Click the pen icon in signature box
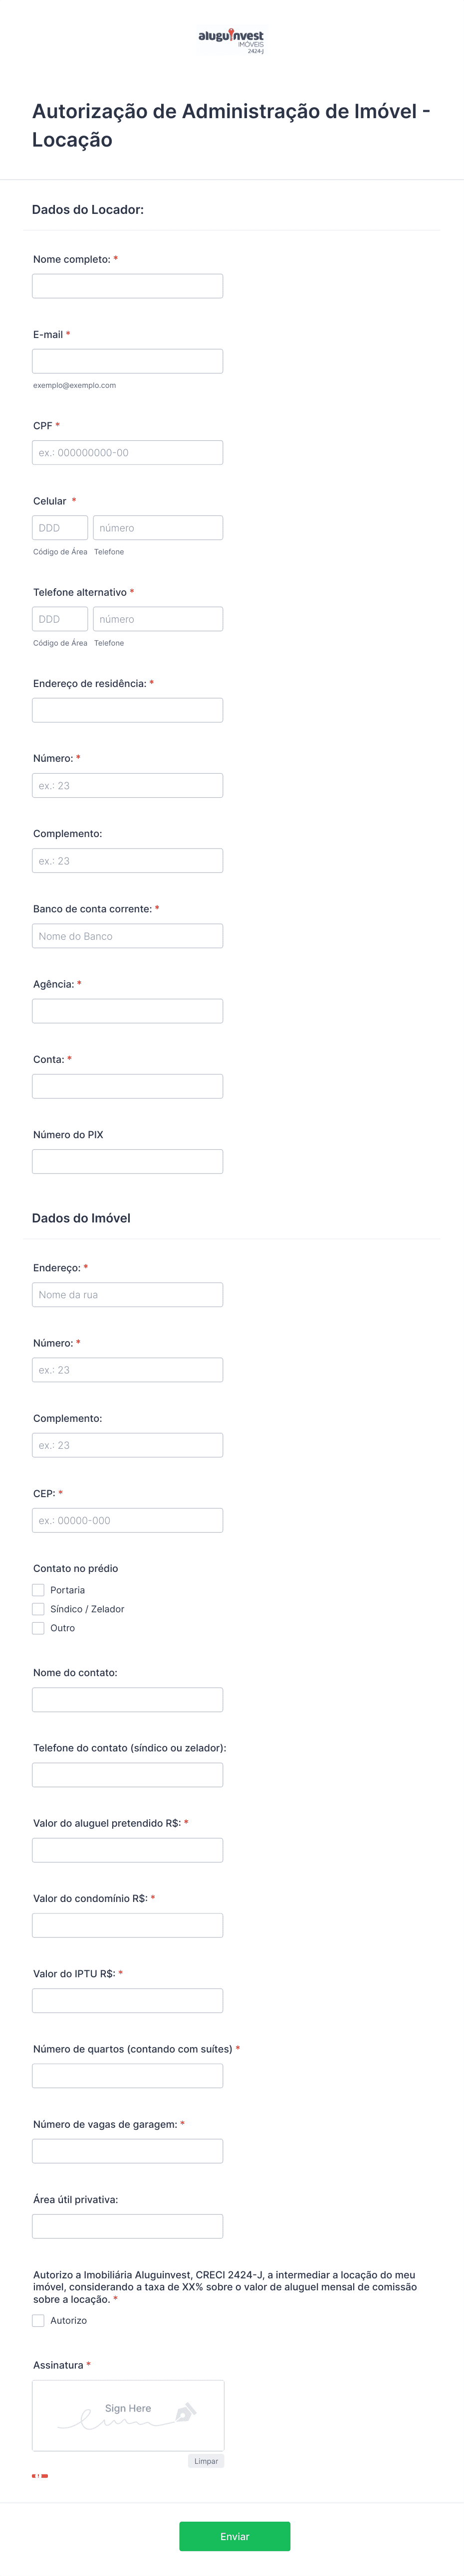The image size is (464, 2576). 185,2414
